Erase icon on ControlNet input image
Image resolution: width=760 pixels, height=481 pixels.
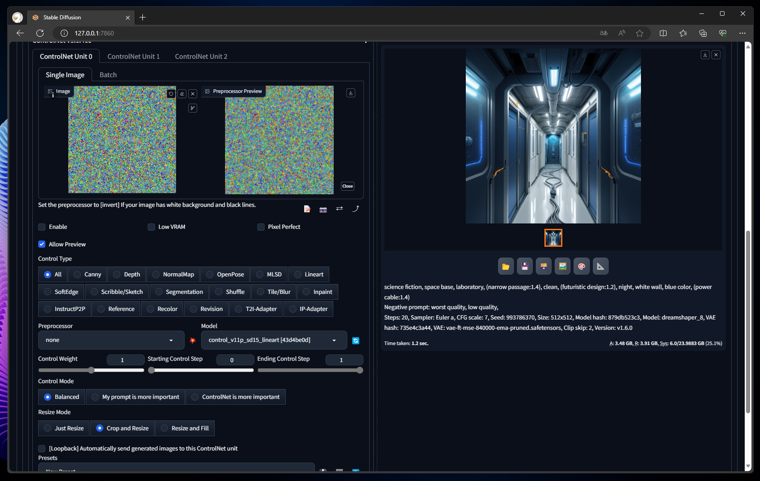point(182,94)
